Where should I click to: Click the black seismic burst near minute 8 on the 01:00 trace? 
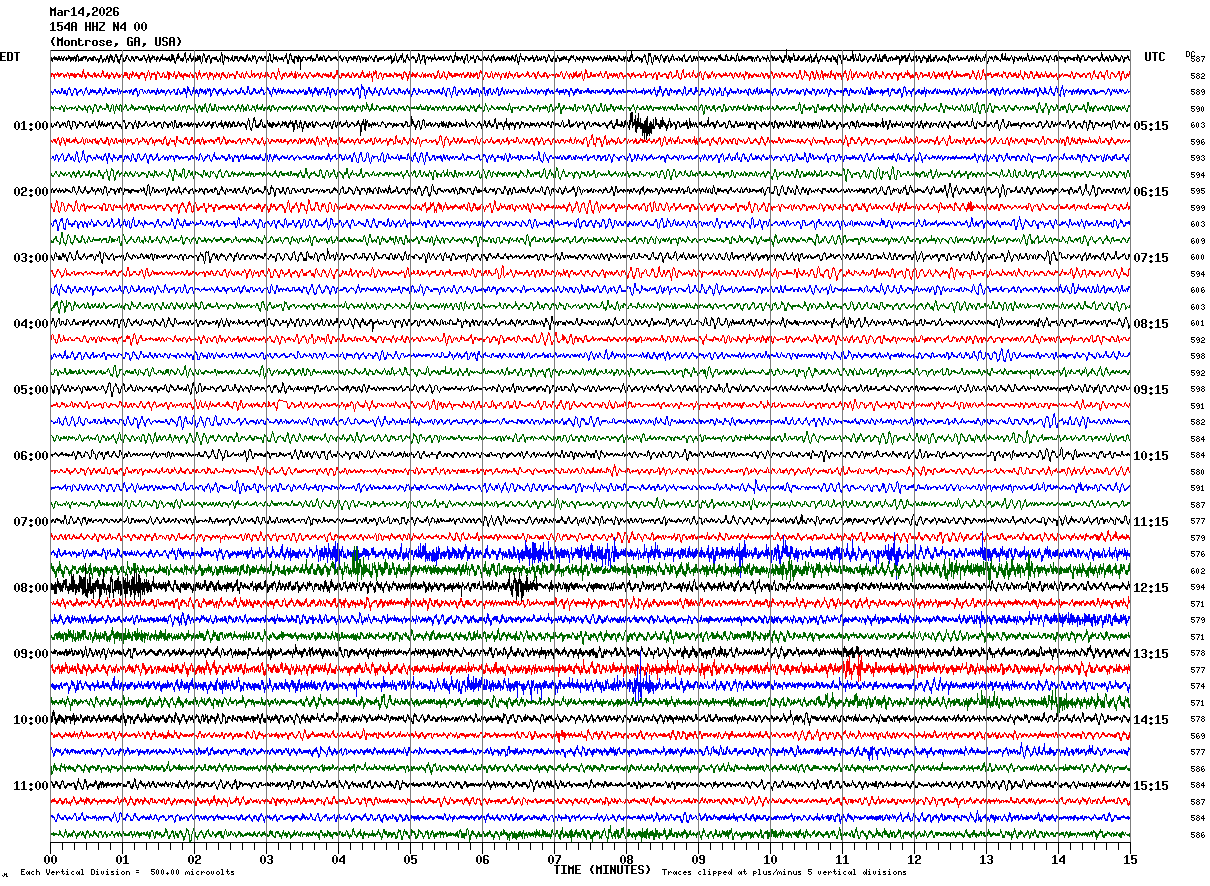(646, 125)
